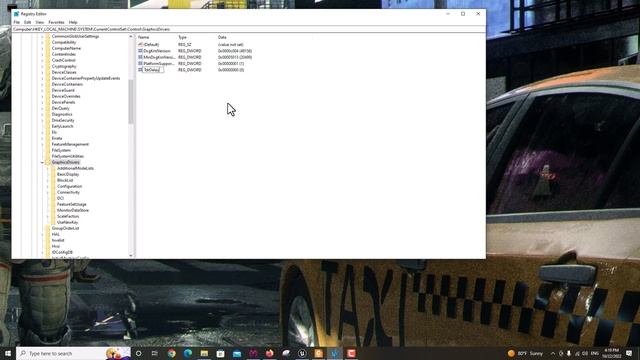The height and width of the screenshot is (360, 640).
Task: Select the ComputerName key
Action: coord(66,48)
